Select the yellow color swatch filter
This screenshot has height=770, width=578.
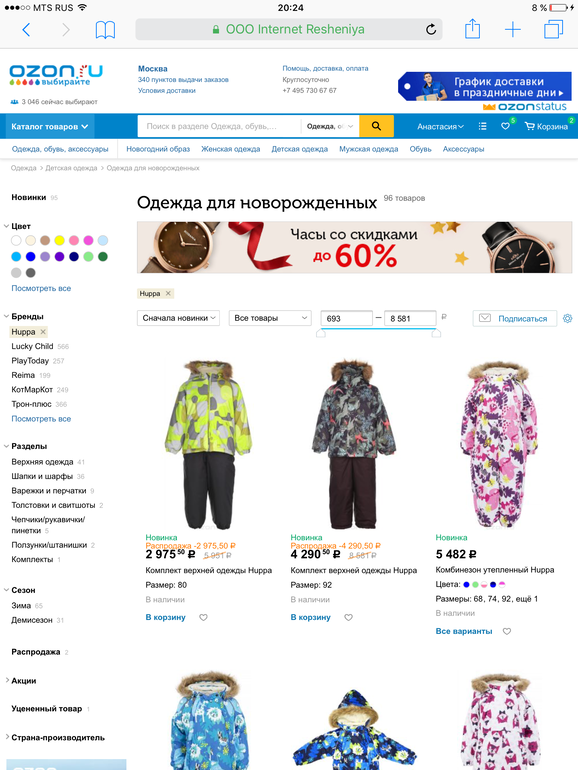click(59, 240)
